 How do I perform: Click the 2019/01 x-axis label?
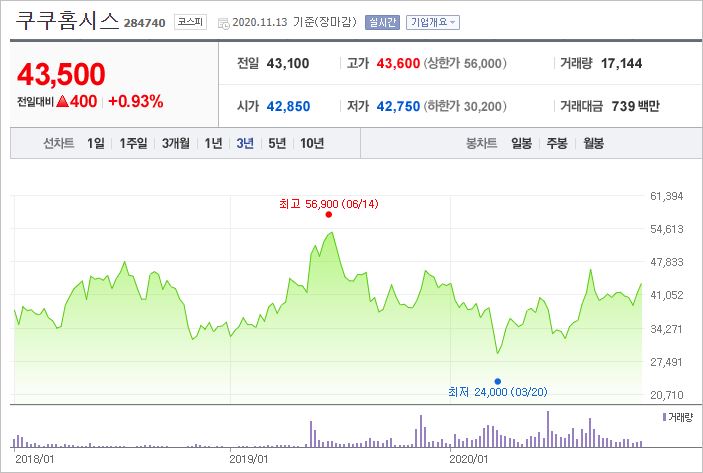coord(248,460)
